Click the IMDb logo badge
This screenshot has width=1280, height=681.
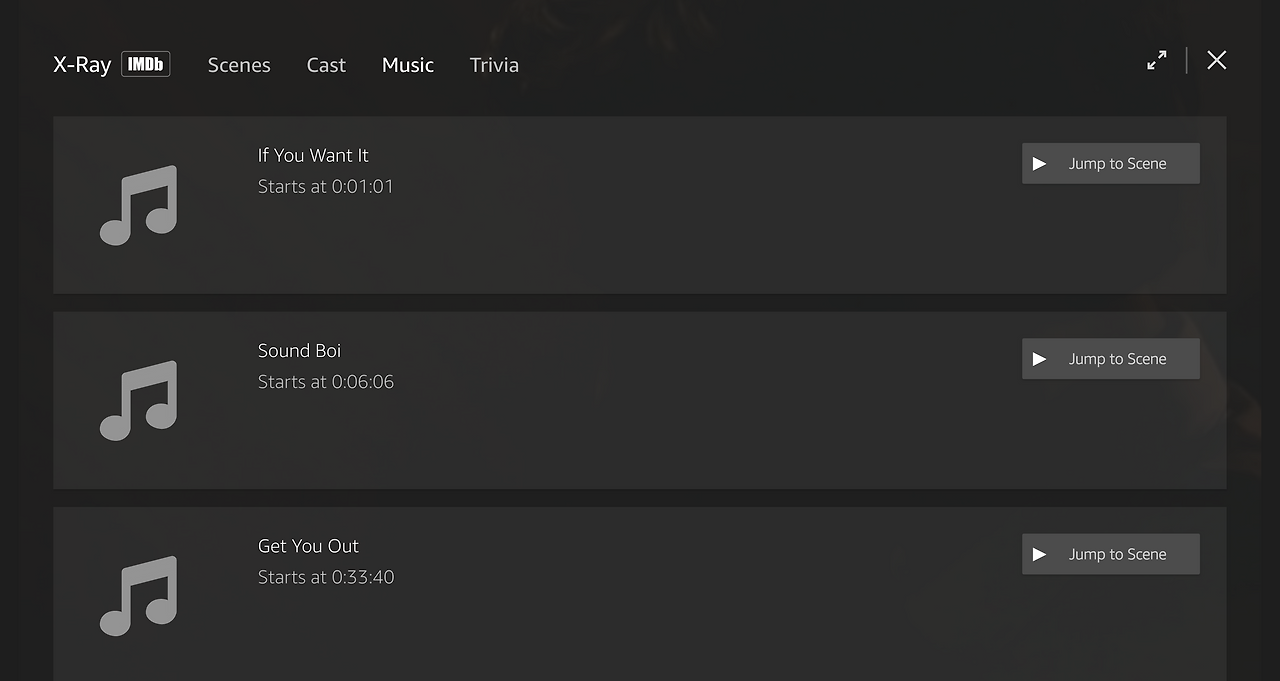(x=146, y=65)
